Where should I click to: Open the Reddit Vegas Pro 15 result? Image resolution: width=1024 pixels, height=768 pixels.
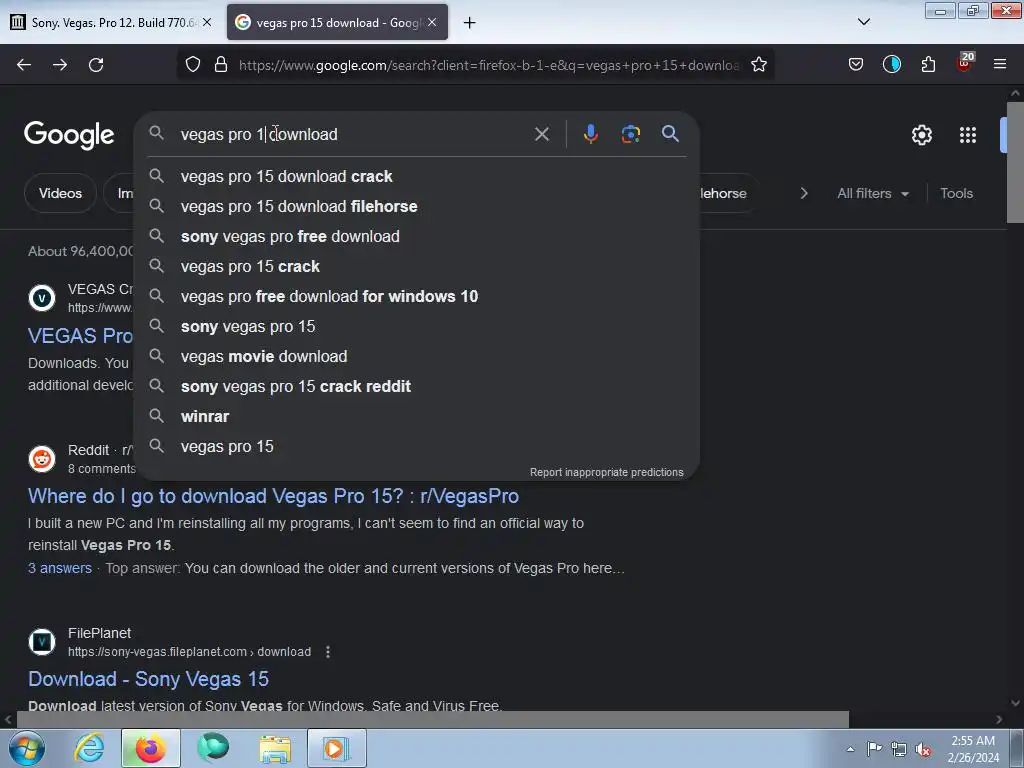pos(273,496)
